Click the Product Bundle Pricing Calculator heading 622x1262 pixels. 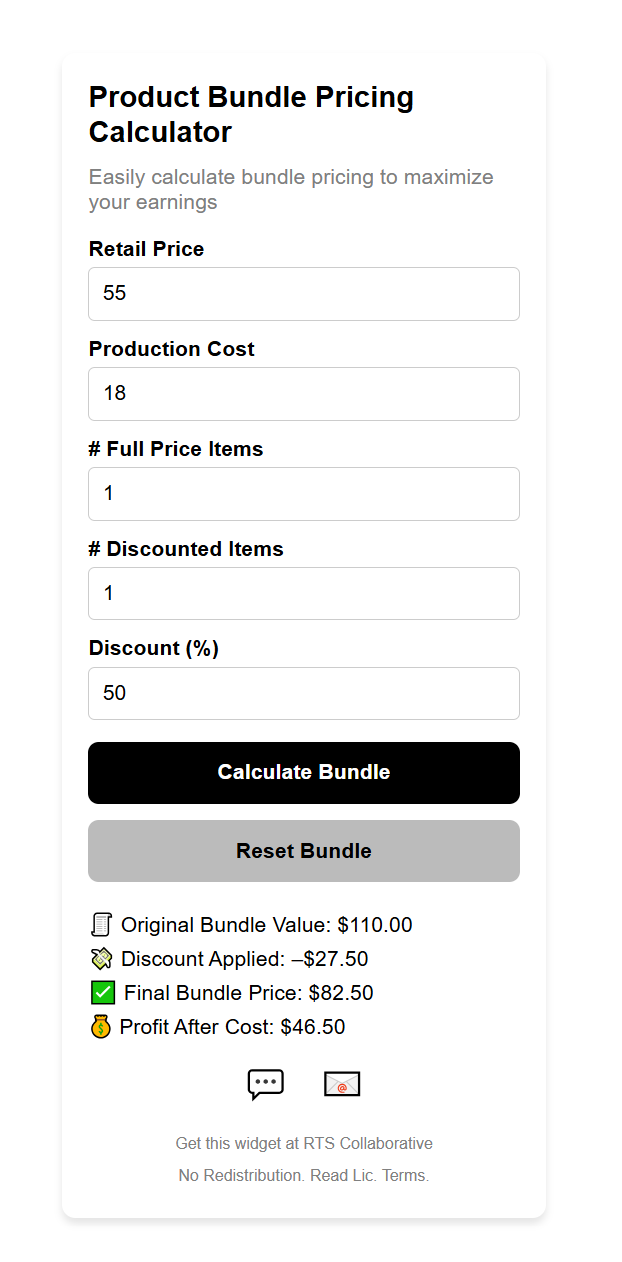(251, 114)
